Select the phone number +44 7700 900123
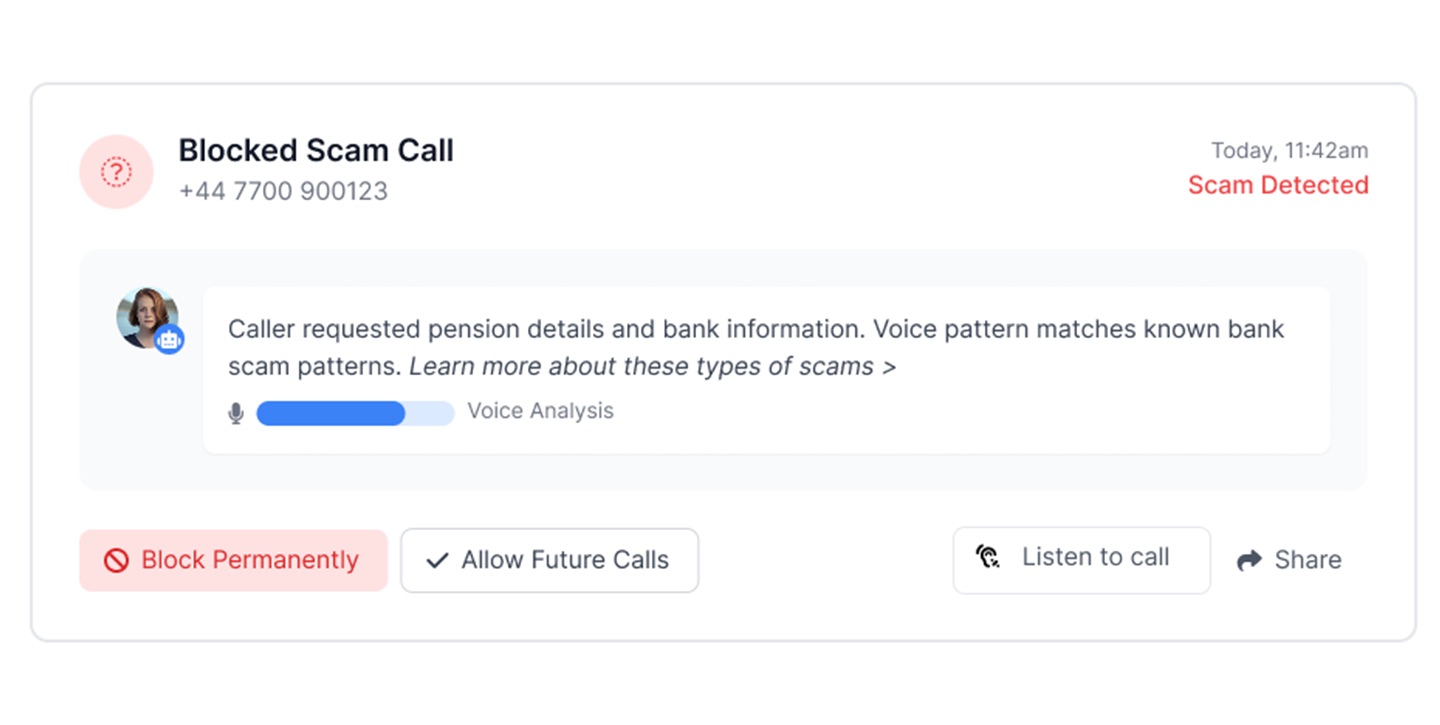 click(283, 191)
